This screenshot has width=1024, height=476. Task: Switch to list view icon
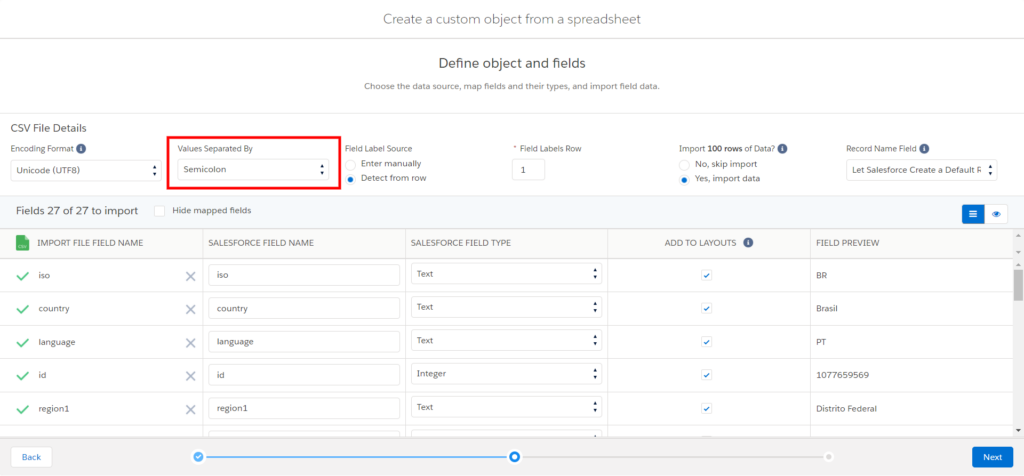[x=973, y=214]
